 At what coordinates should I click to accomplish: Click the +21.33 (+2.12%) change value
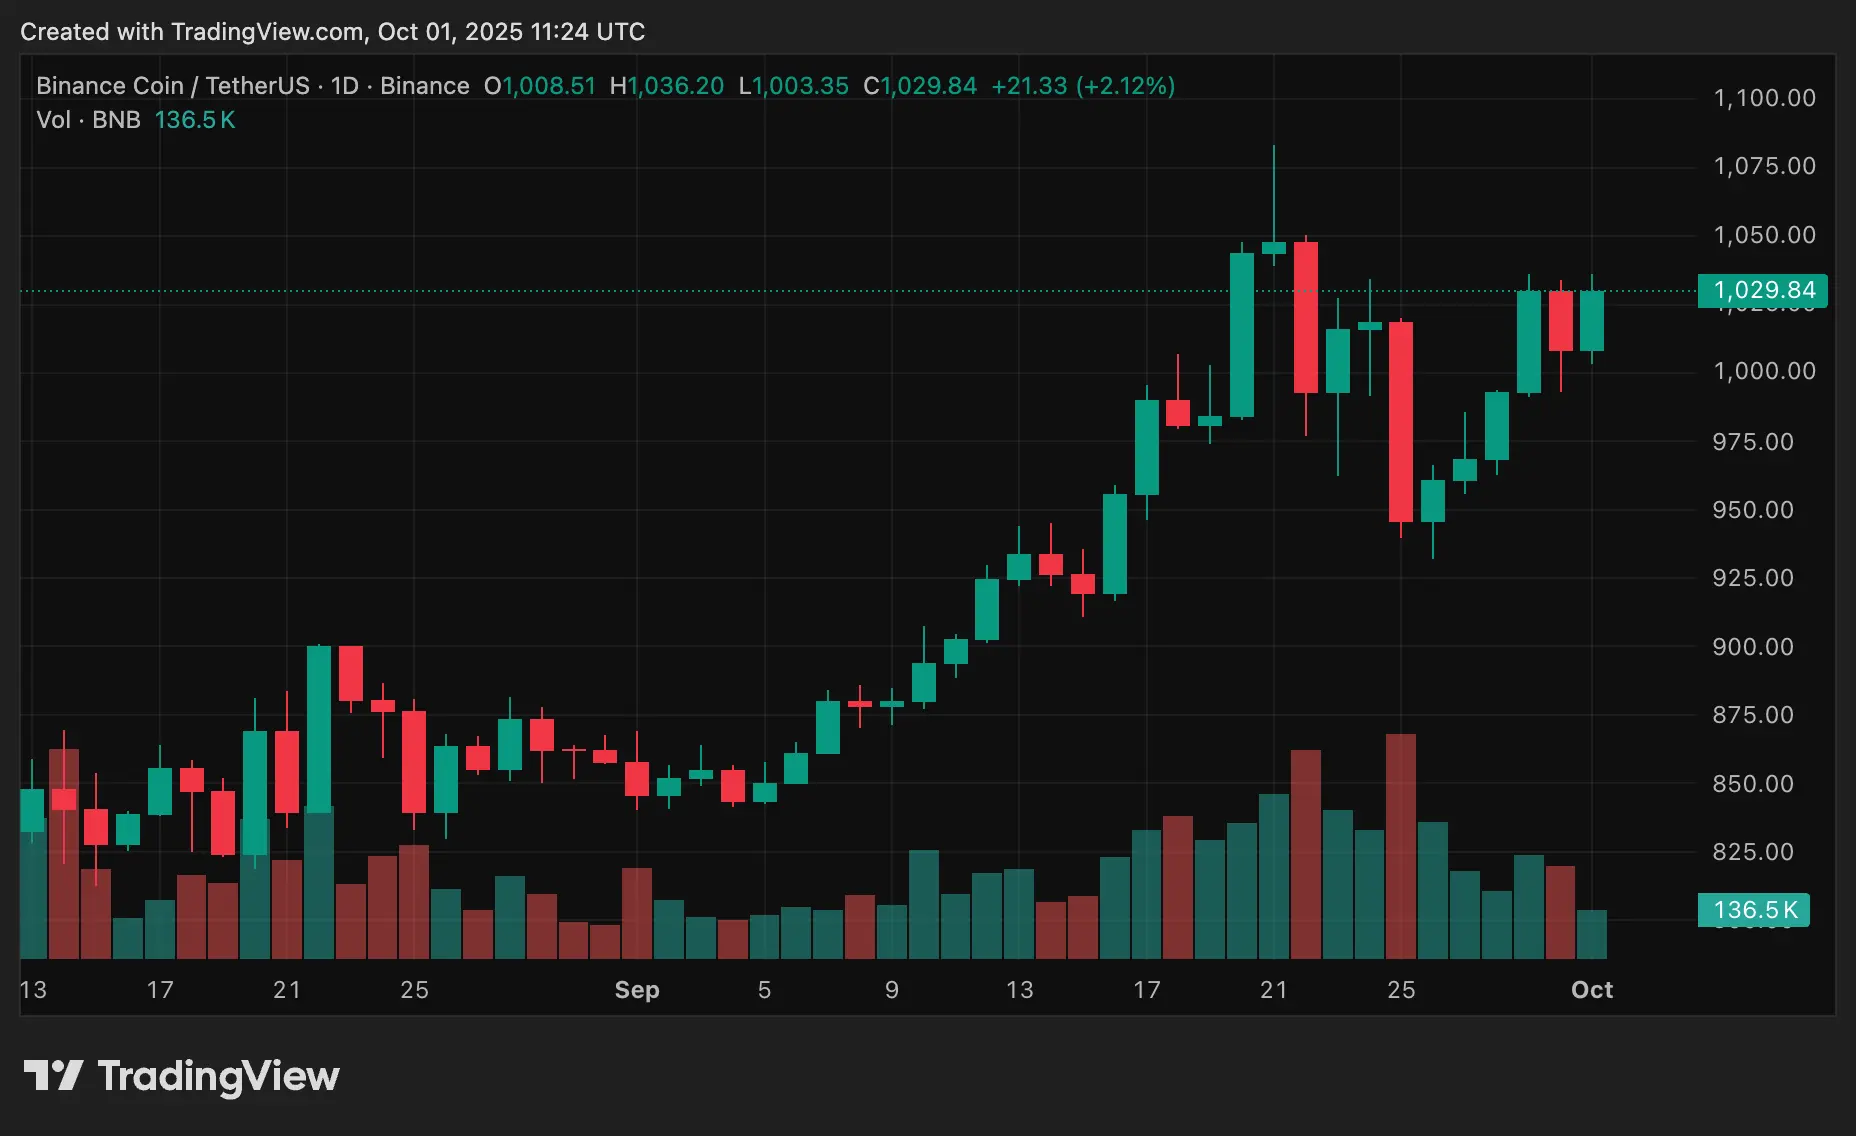pyautogui.click(x=1082, y=86)
